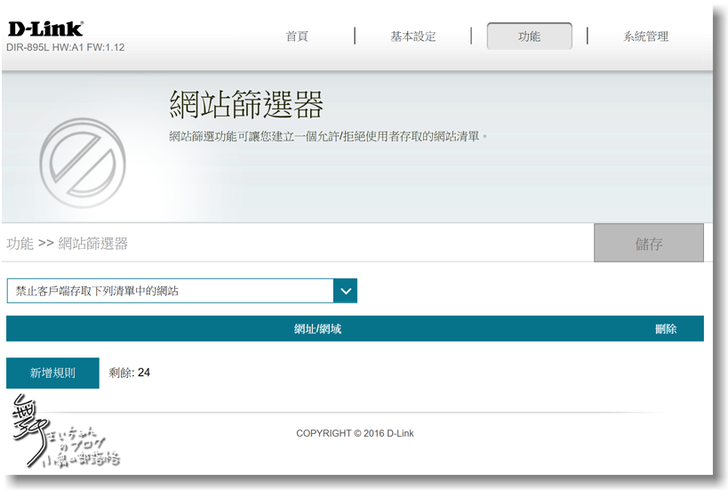Click the blog watermark logo at bottom-left
The image size is (728, 490).
tap(58, 431)
